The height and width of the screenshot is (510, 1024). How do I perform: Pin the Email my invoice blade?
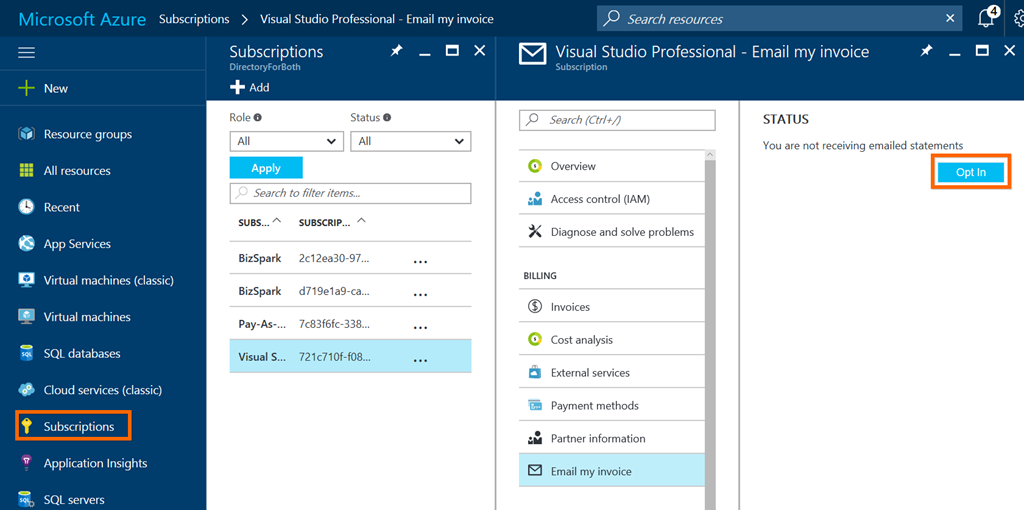927,51
